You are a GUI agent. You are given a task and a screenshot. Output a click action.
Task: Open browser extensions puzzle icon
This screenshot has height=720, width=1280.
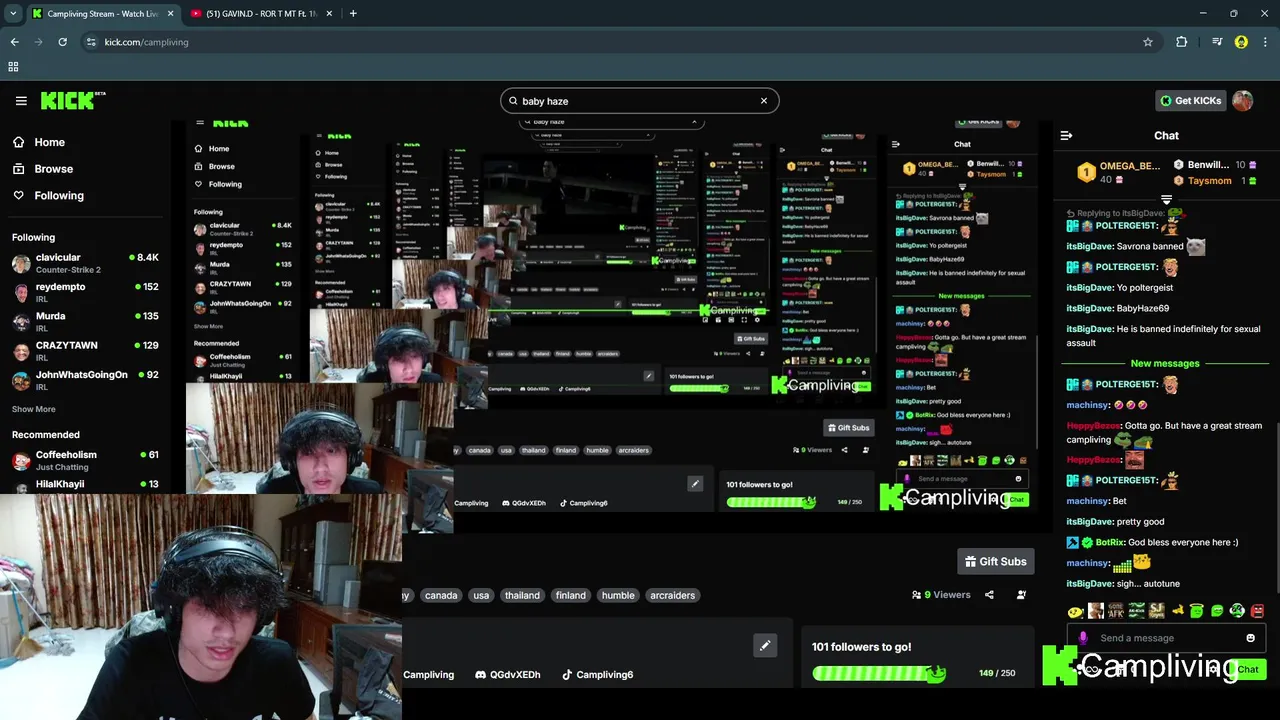(x=1182, y=42)
